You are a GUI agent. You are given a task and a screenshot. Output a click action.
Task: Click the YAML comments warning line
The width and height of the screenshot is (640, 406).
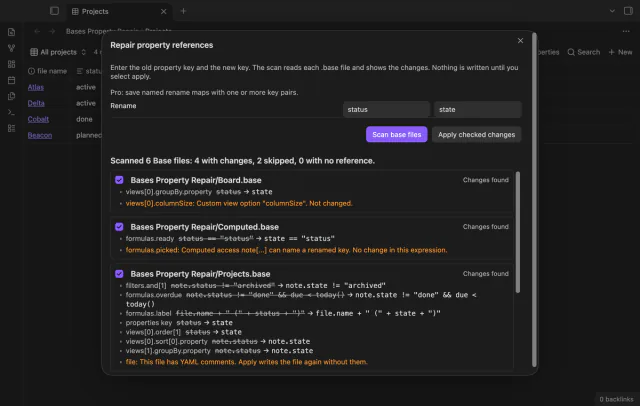tap(247, 362)
